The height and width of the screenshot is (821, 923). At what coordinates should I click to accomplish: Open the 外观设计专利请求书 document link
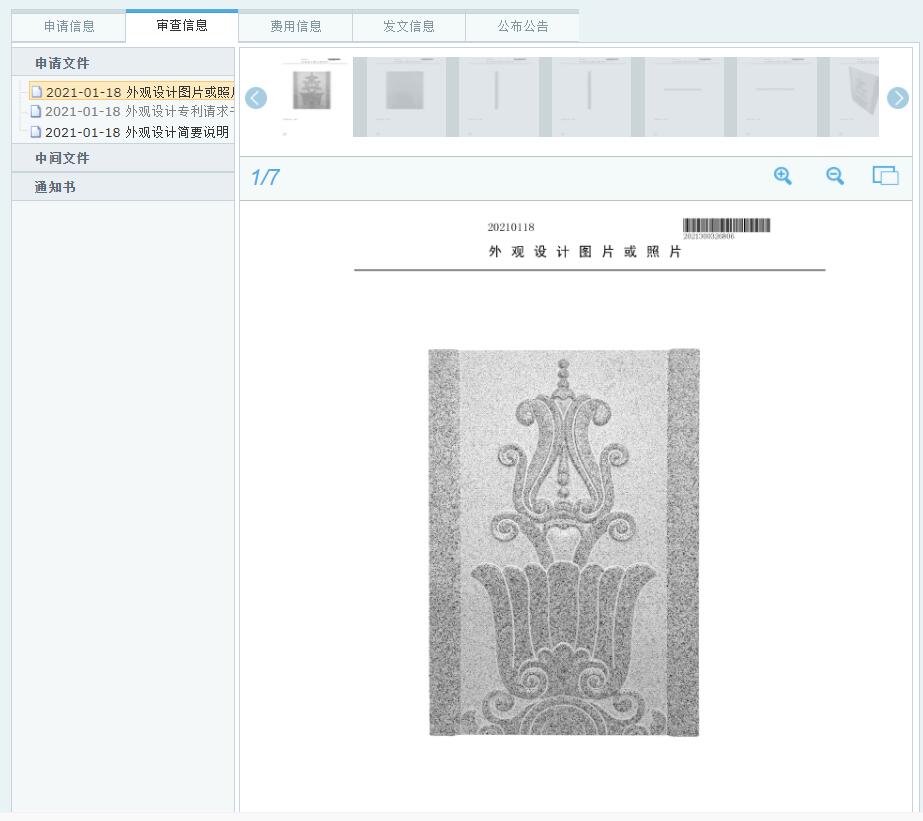(138, 111)
